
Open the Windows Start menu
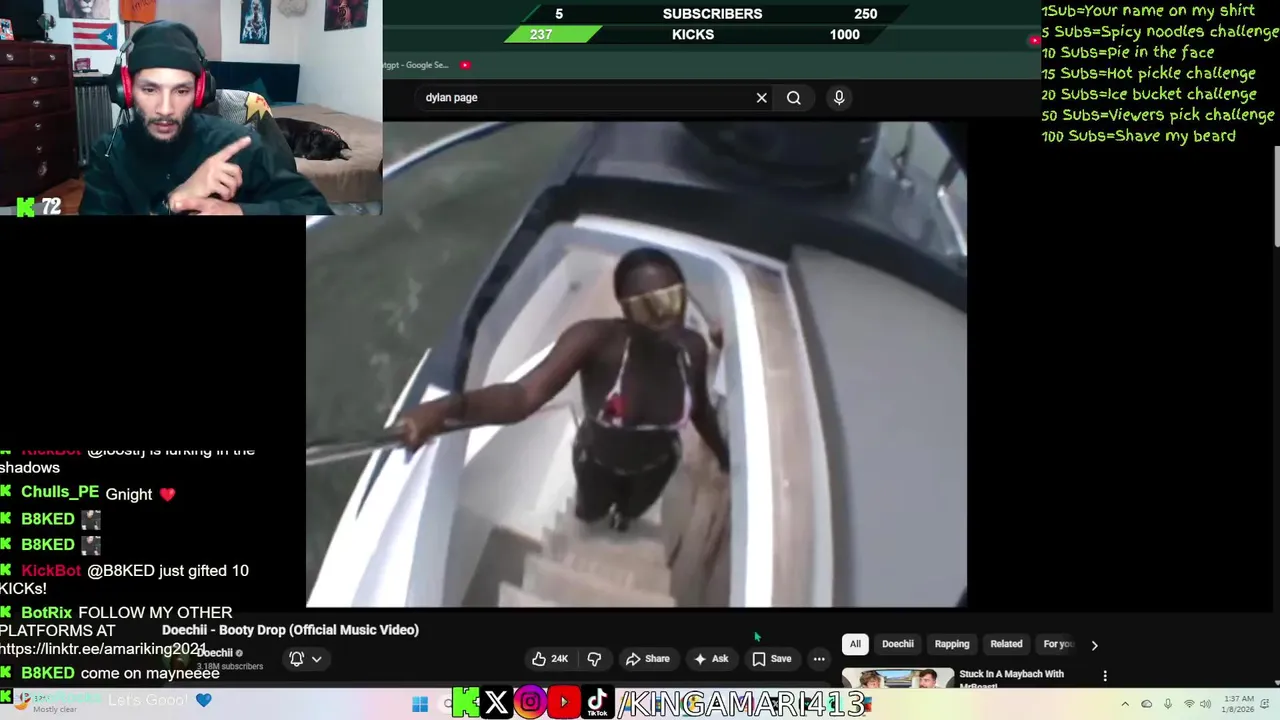pos(420,704)
